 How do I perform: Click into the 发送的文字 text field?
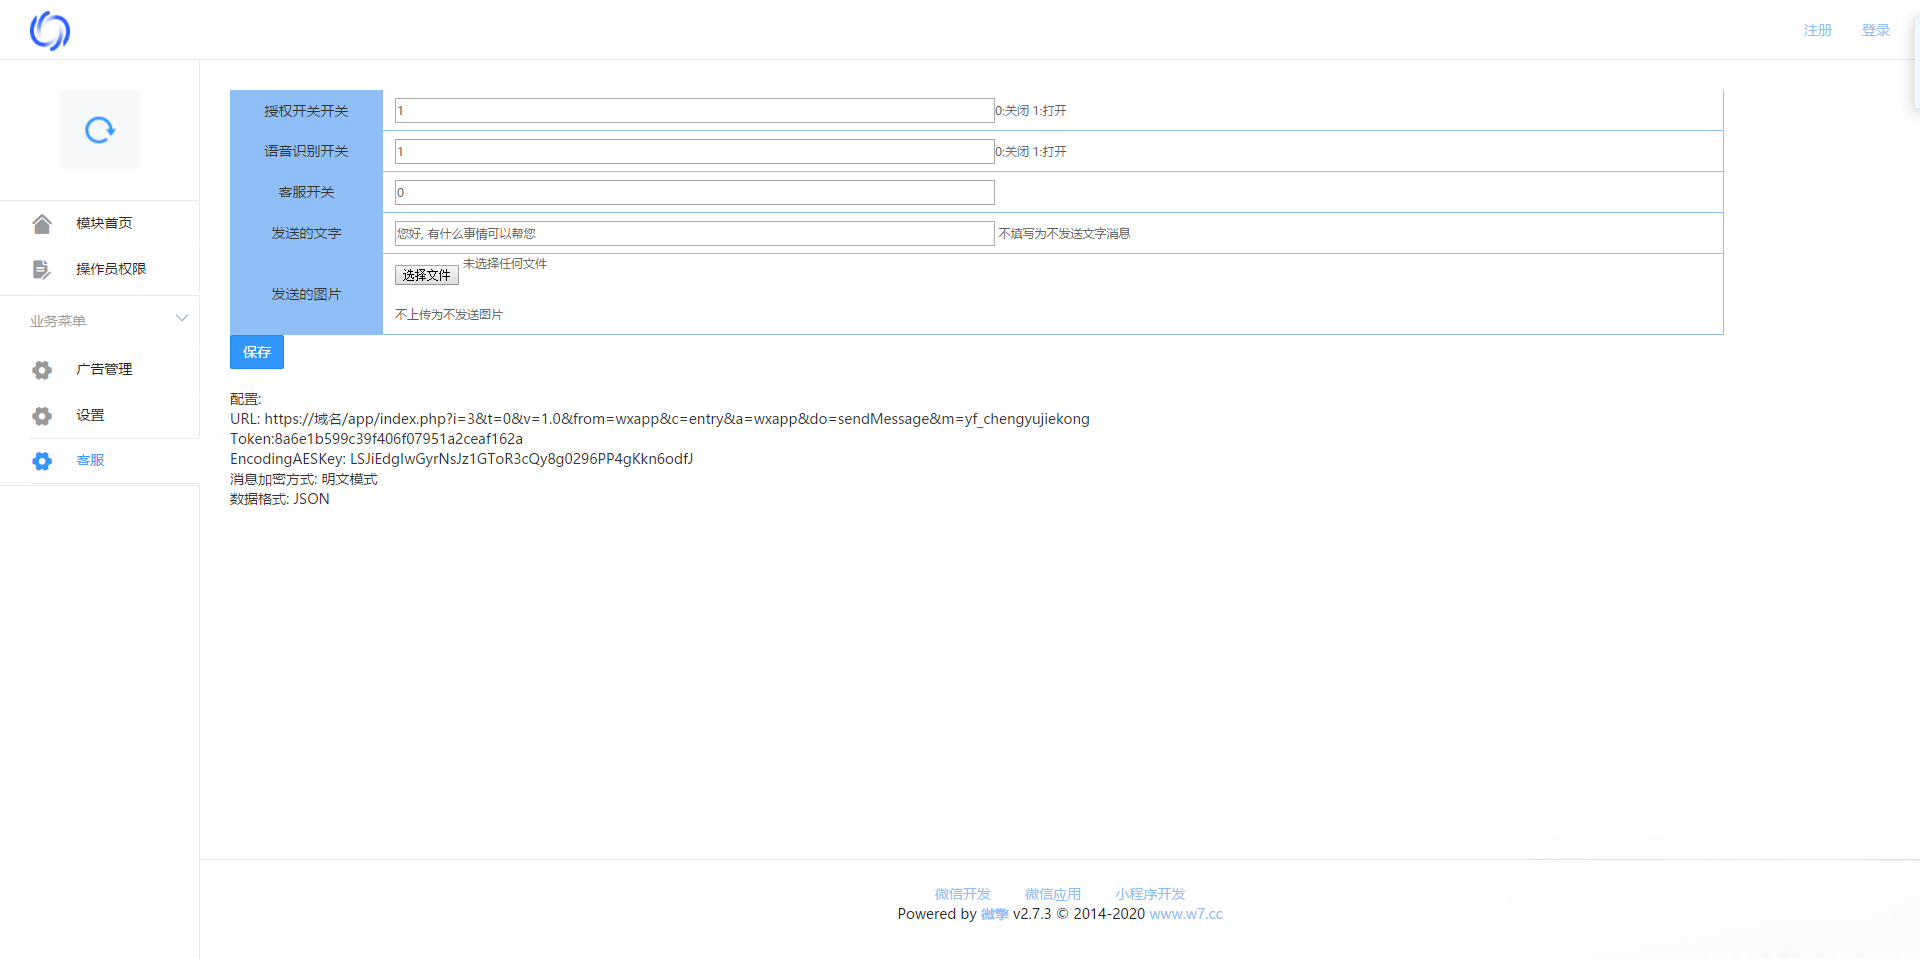[694, 234]
